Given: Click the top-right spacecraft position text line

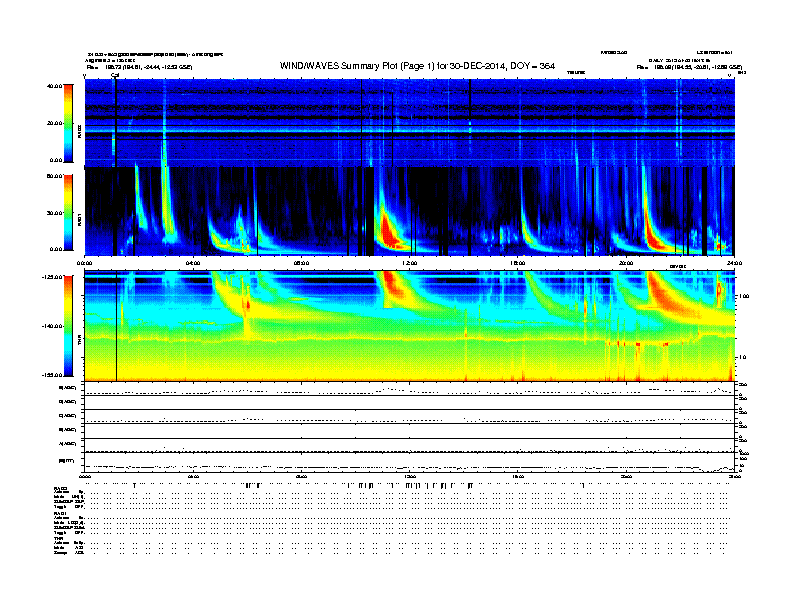Looking at the screenshot, I should tap(689, 67).
